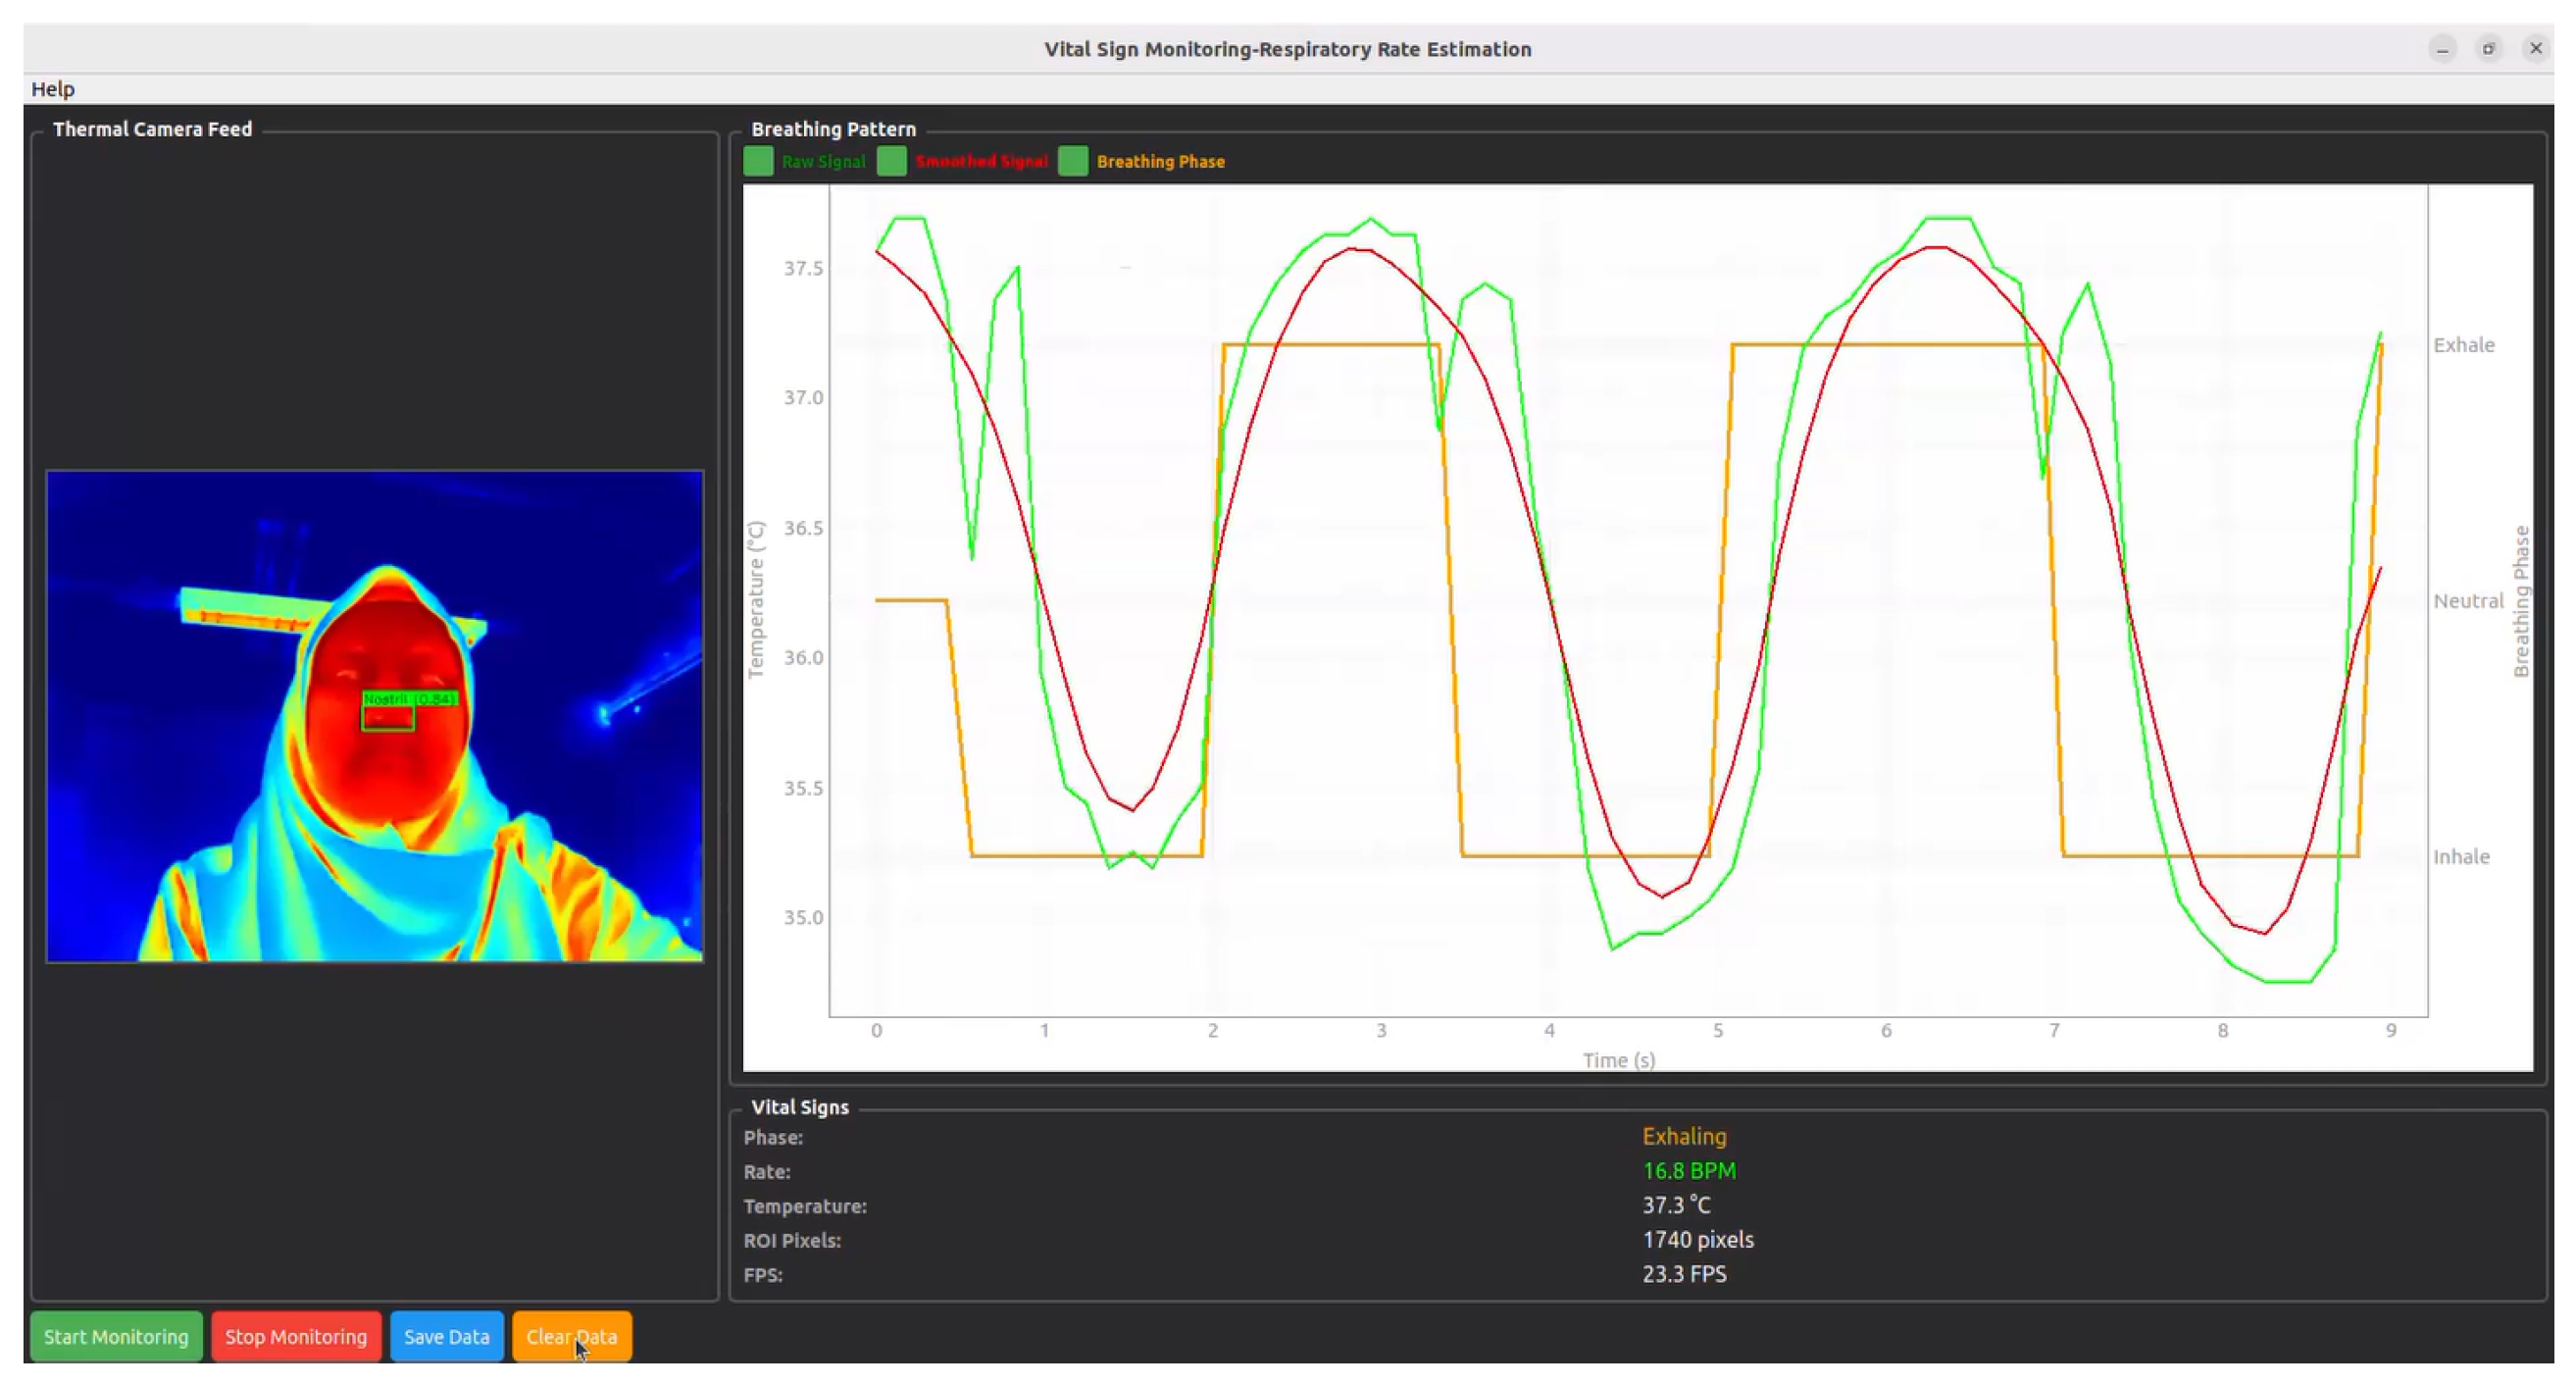
Task: Click the Smoothed Signal legend label
Action: [x=980, y=161]
